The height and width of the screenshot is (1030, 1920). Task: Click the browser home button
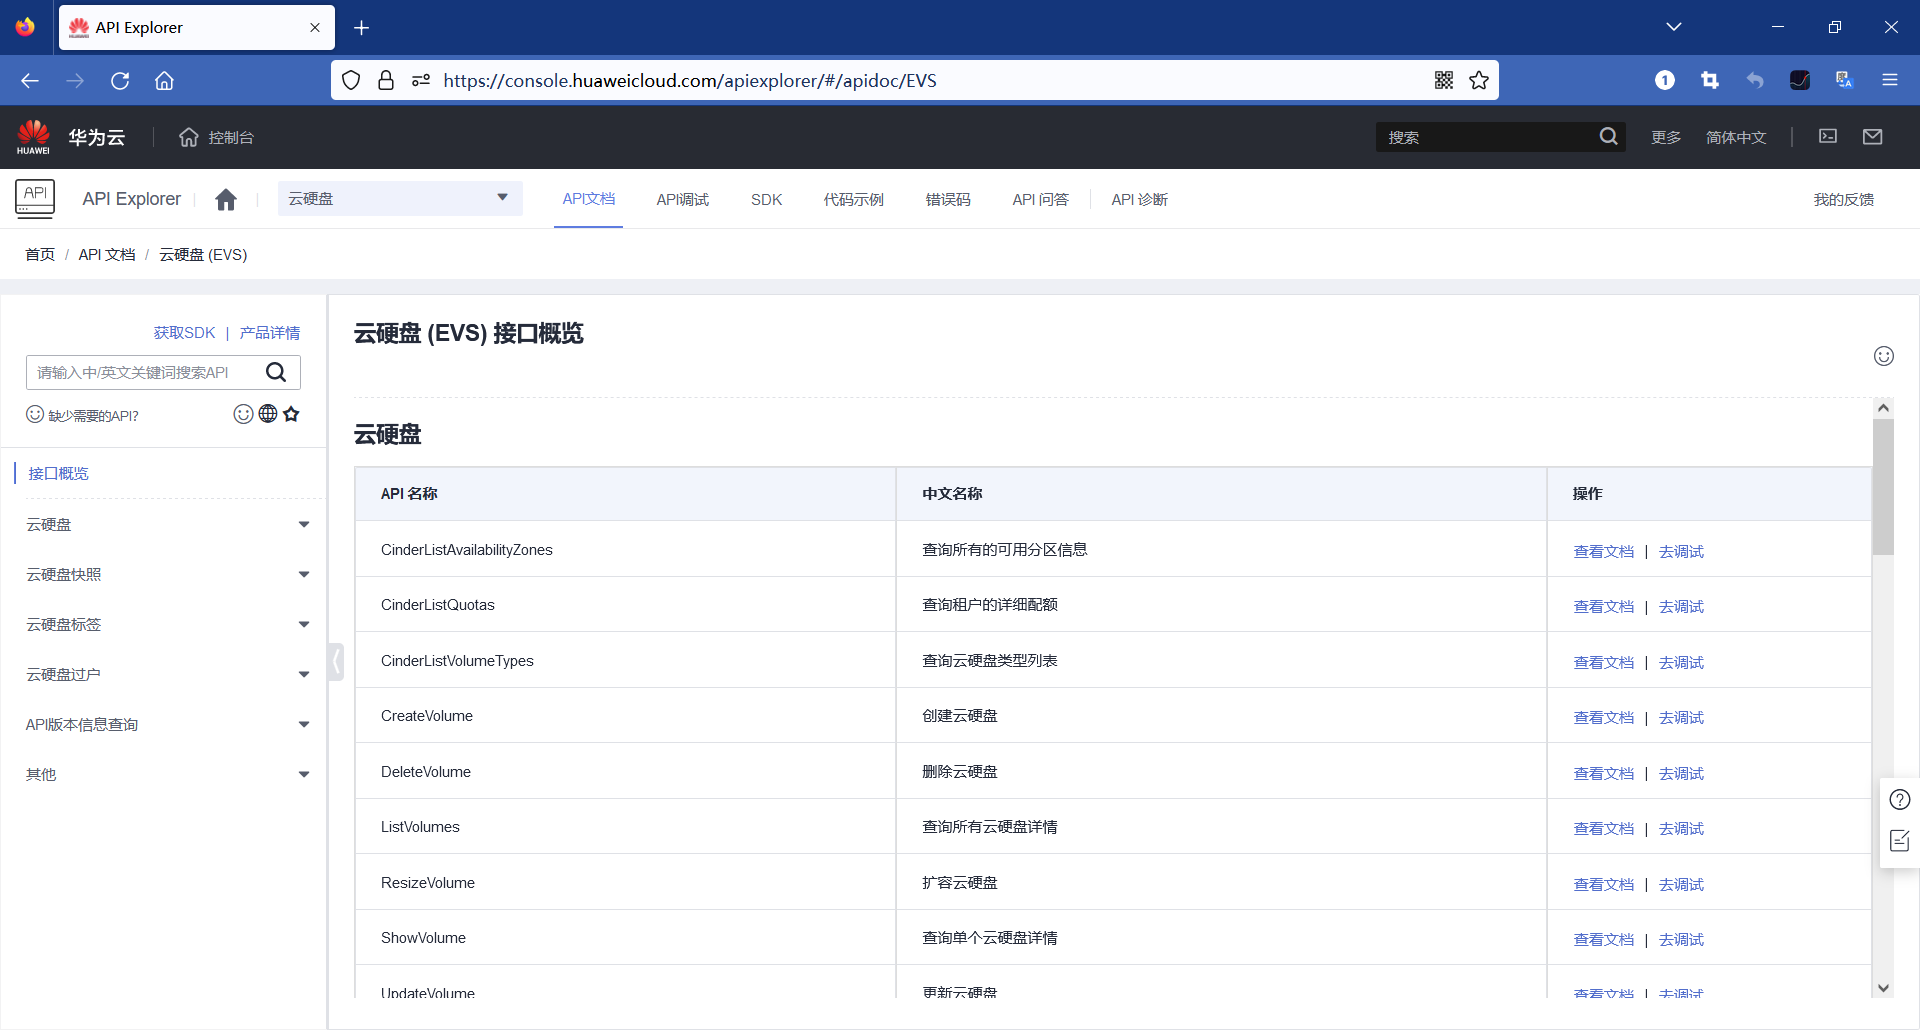point(164,80)
